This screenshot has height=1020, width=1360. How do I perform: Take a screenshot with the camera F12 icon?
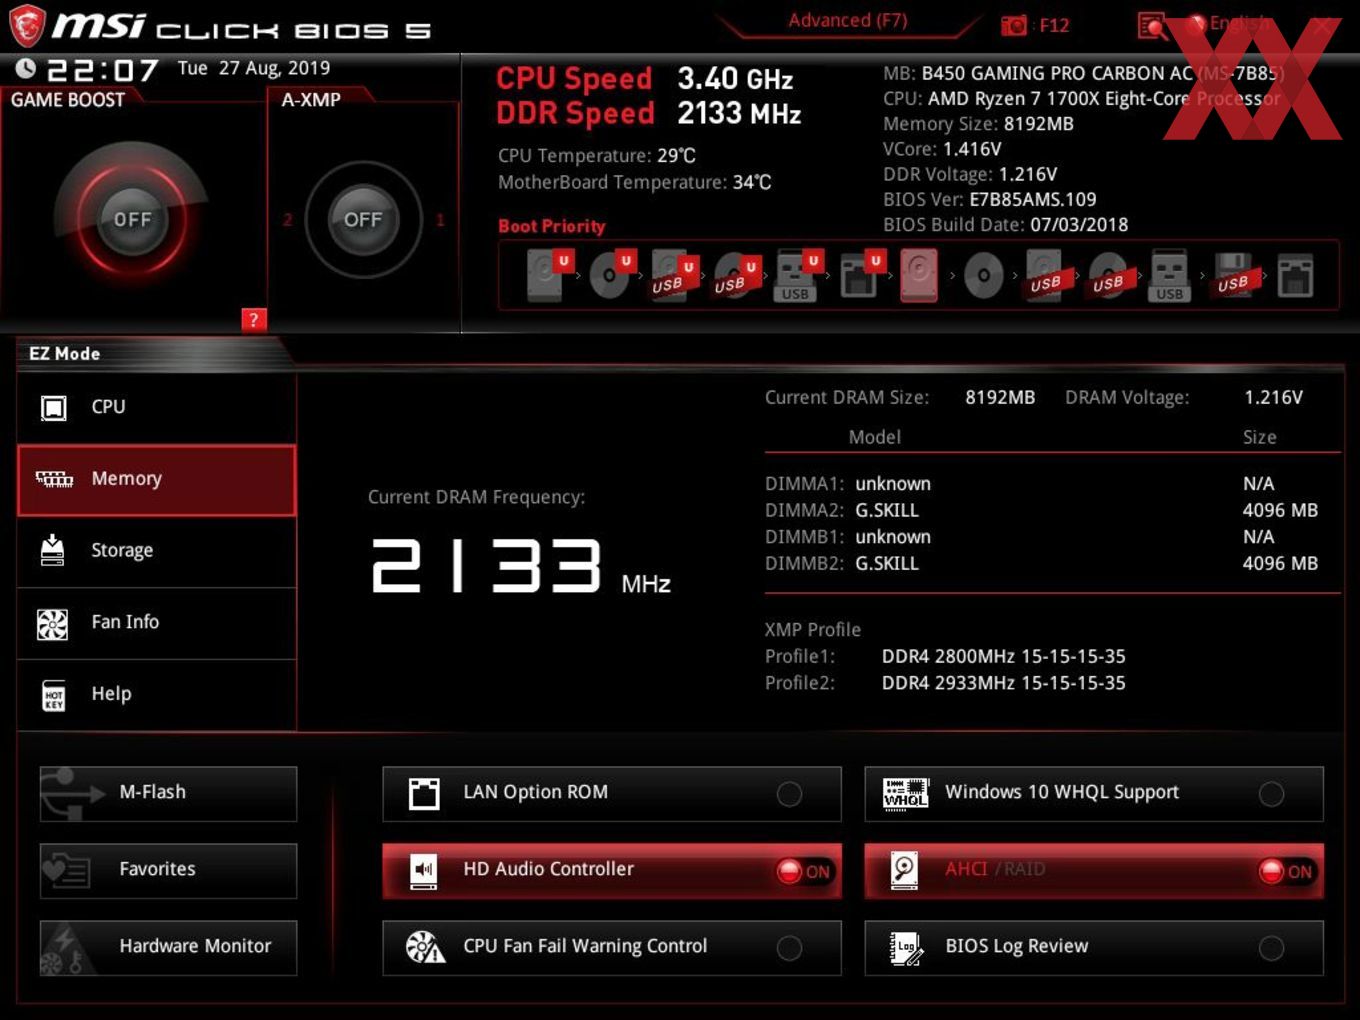1014,25
